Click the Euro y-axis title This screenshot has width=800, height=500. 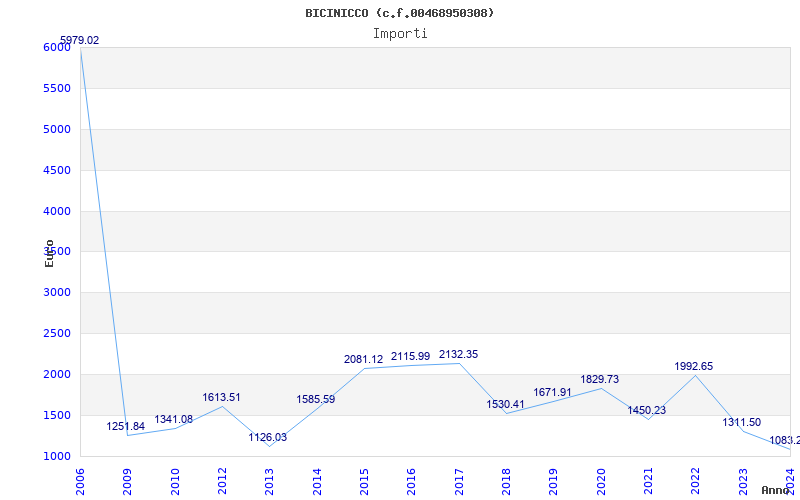click(x=49, y=252)
